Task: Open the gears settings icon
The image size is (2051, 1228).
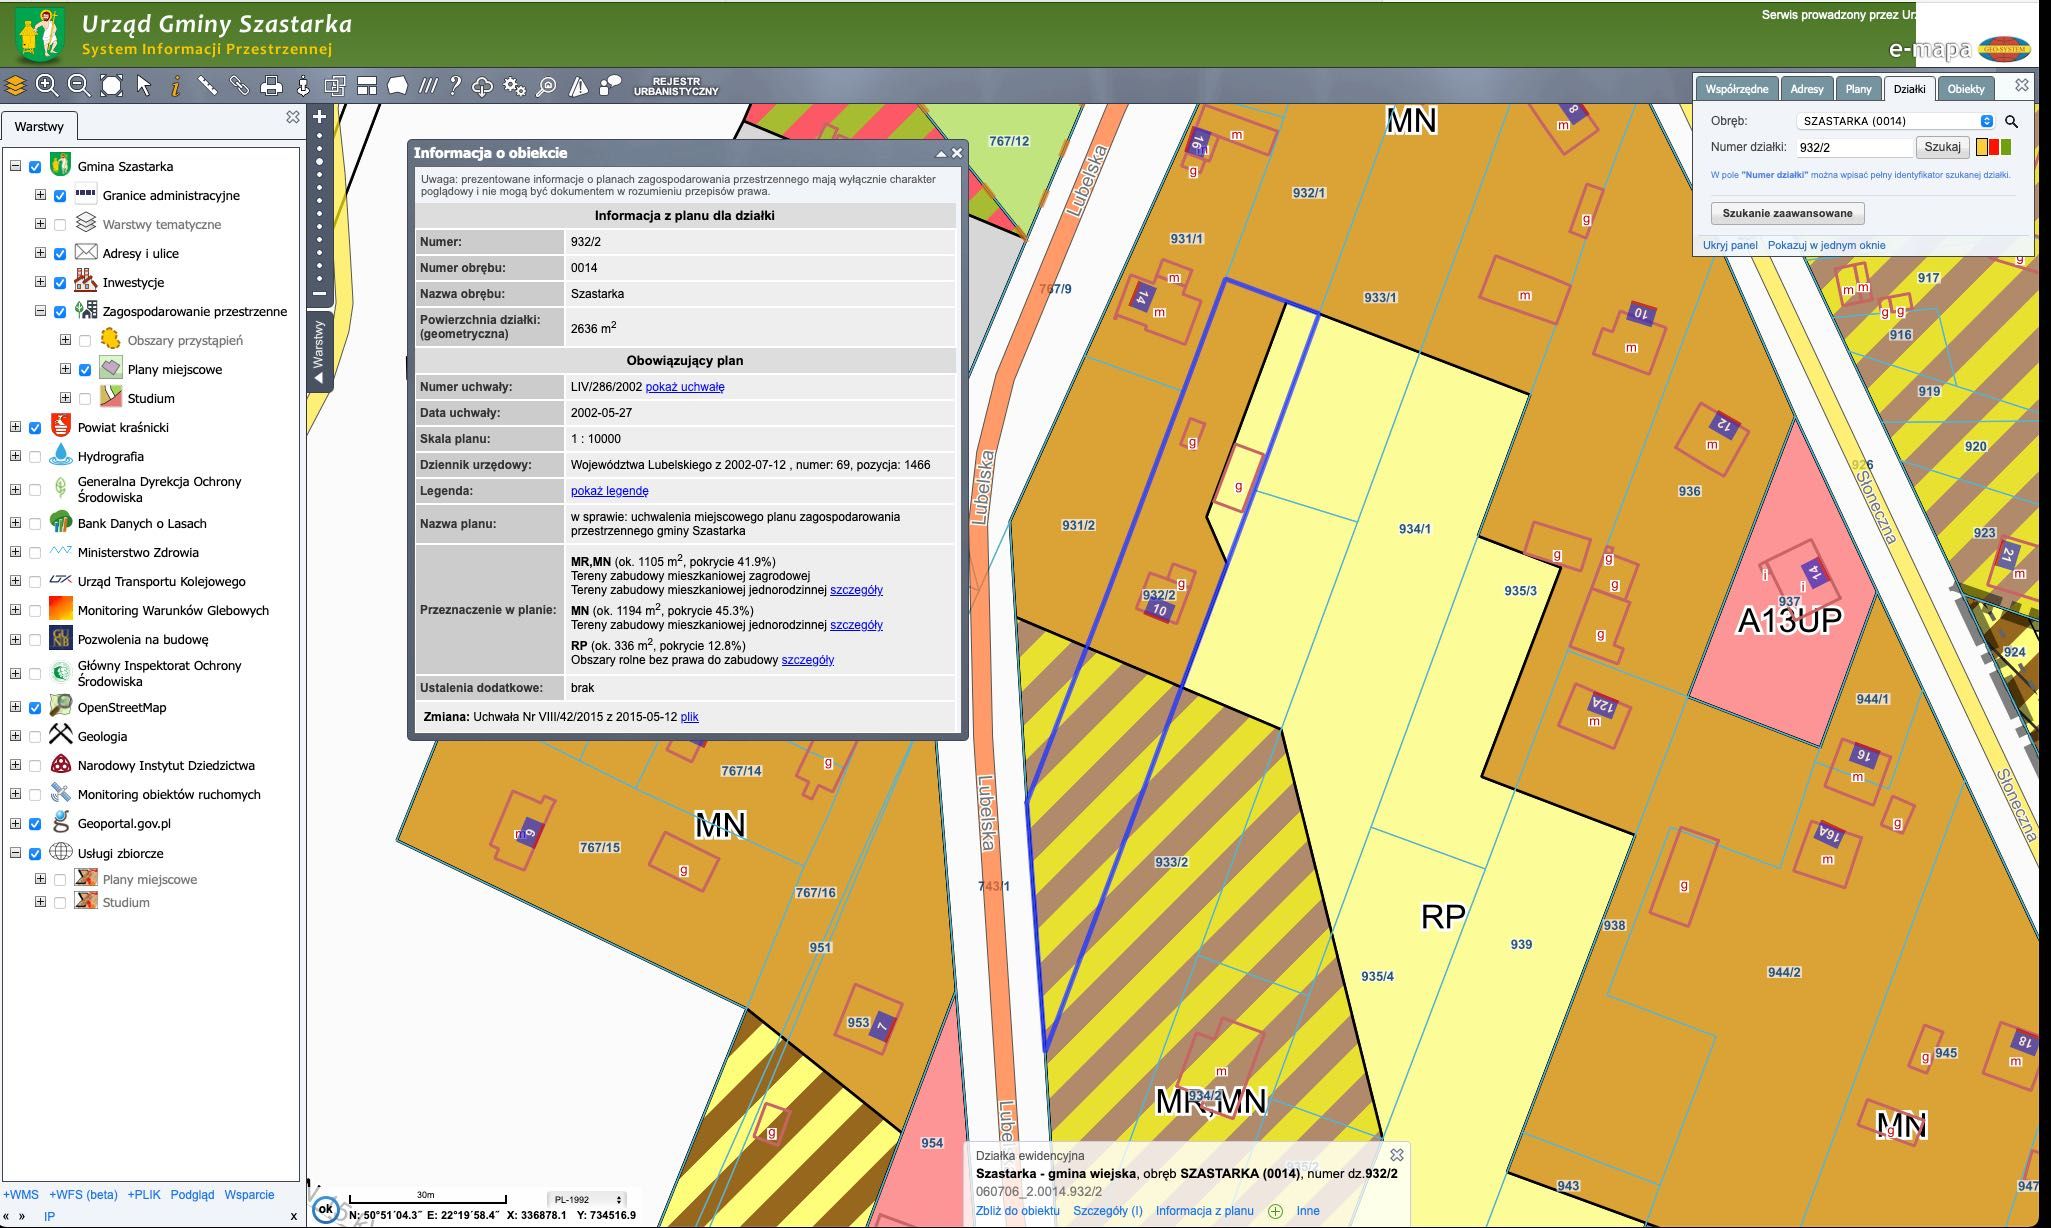Action: pos(515,86)
